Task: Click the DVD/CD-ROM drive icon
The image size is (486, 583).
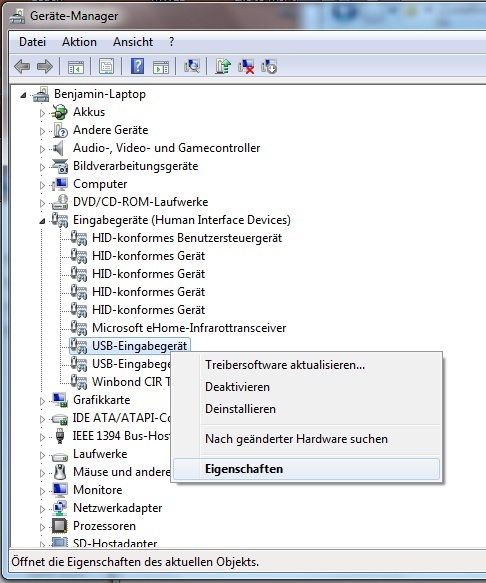Action: pyautogui.click(x=60, y=202)
